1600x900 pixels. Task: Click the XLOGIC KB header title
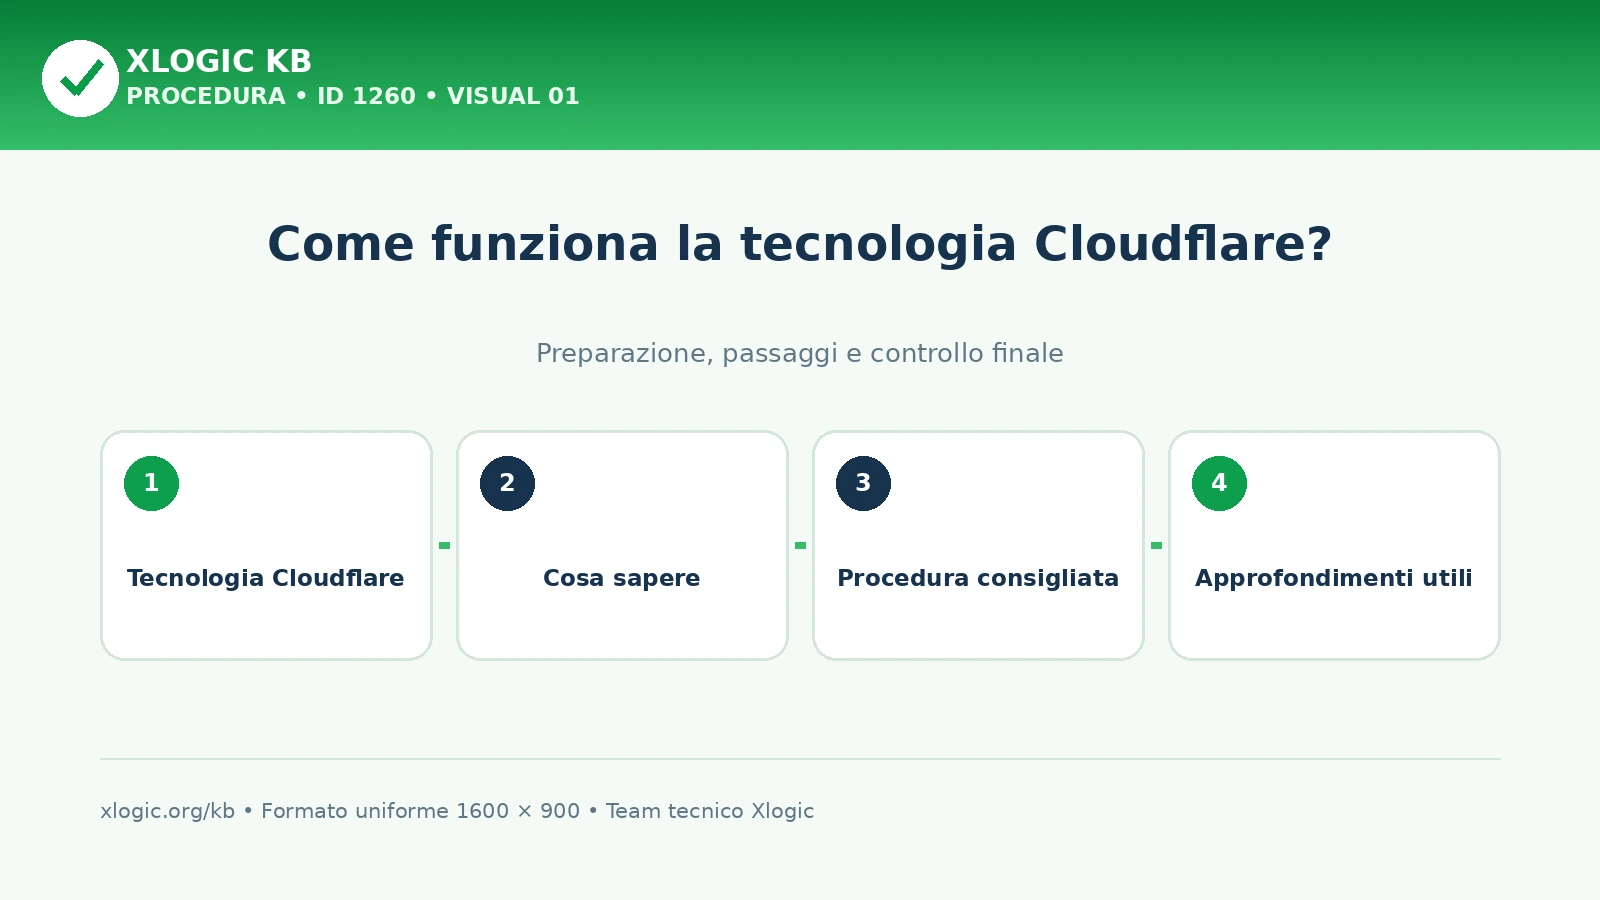coord(219,61)
